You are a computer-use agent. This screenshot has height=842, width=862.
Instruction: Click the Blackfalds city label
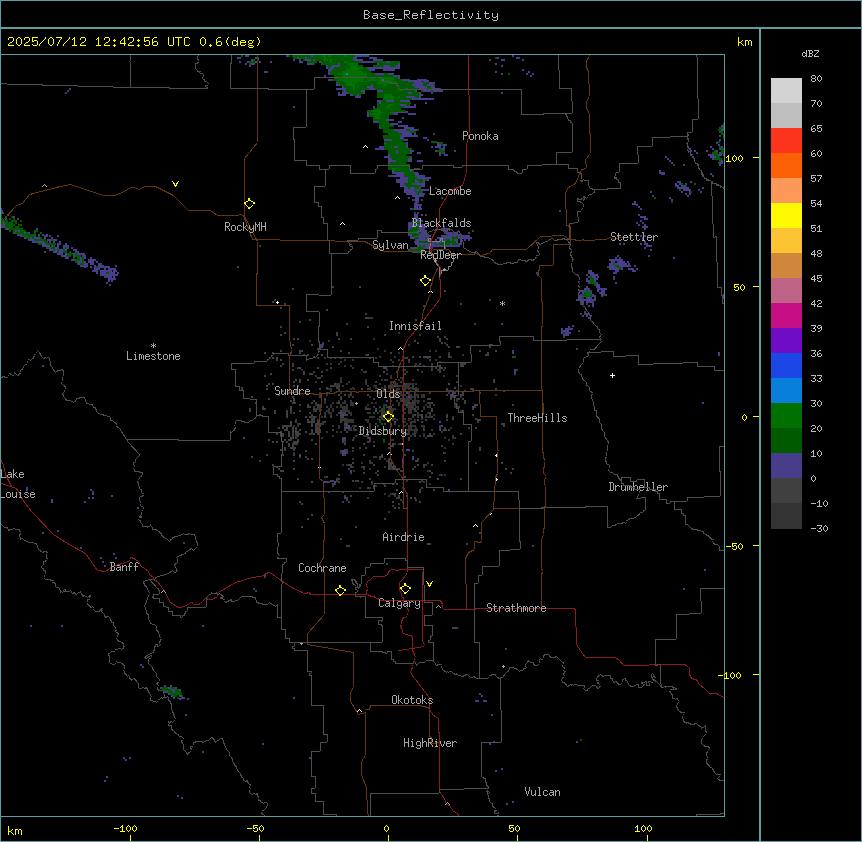(x=441, y=223)
